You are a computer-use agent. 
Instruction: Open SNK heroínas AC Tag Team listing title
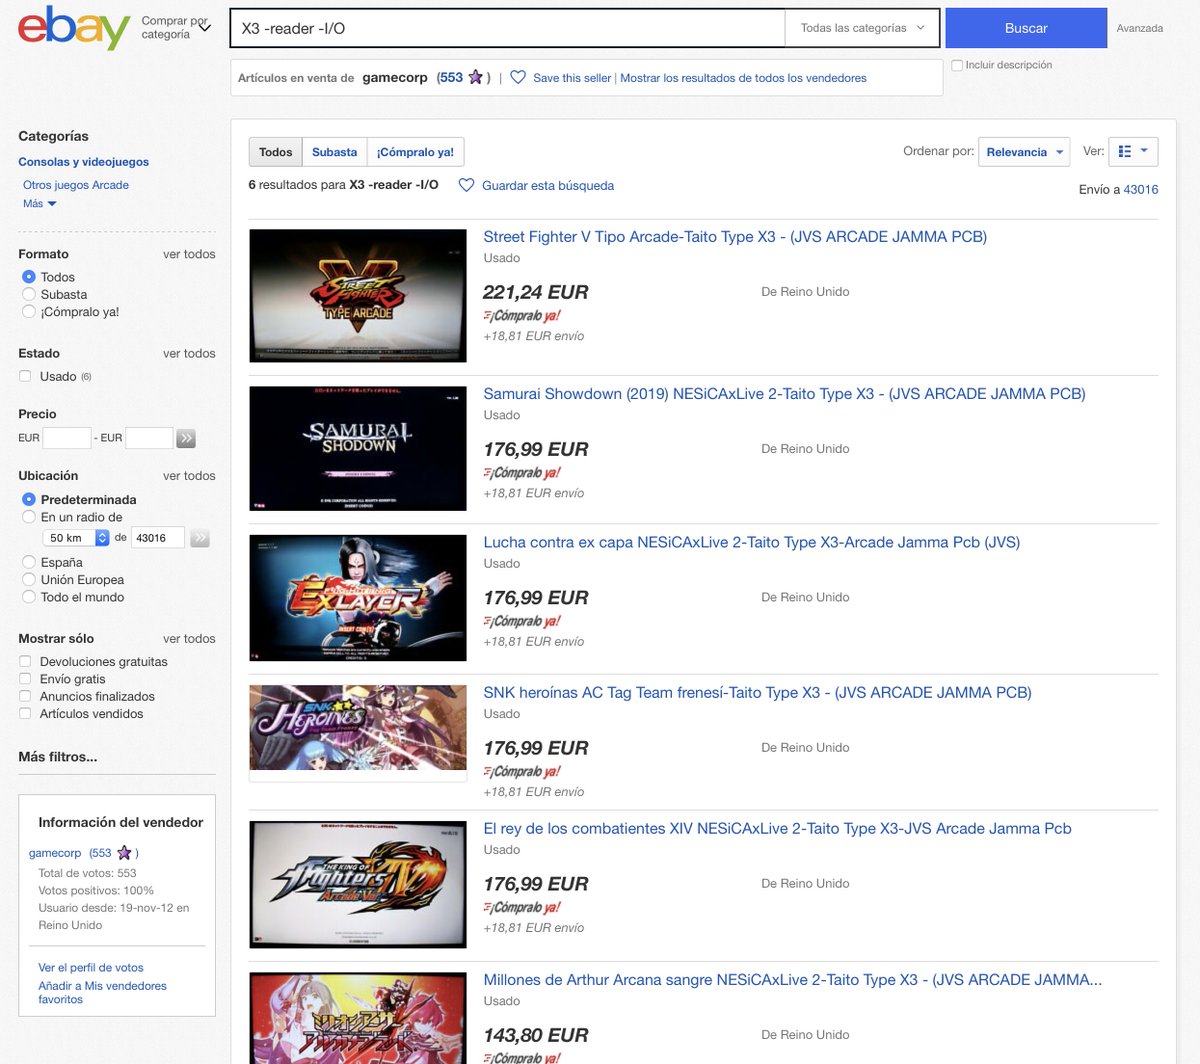click(x=757, y=693)
